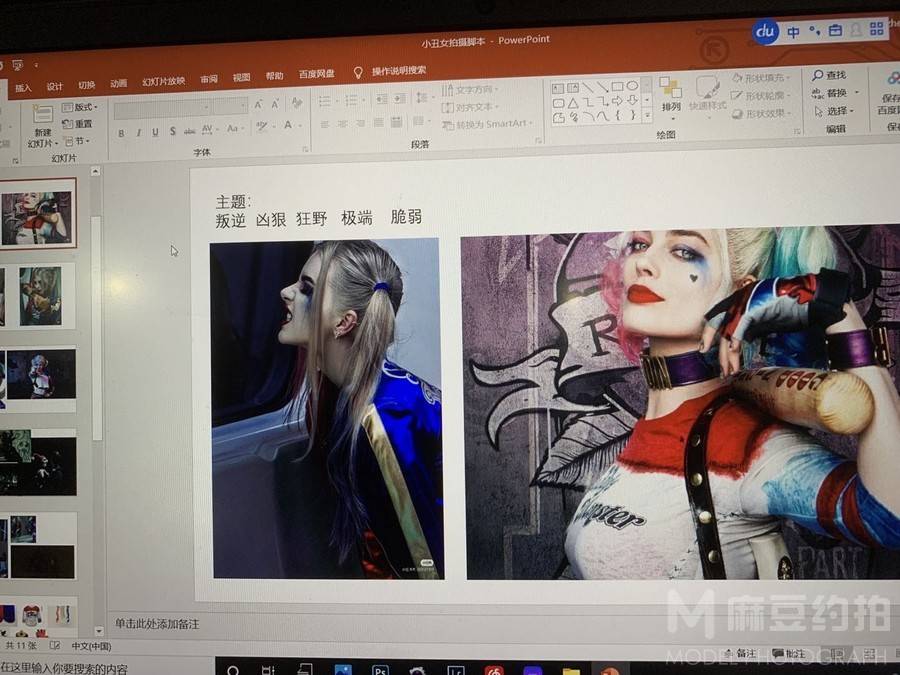The image size is (900, 675).
Task: Click the 重置 reset slide button
Action: coord(77,124)
